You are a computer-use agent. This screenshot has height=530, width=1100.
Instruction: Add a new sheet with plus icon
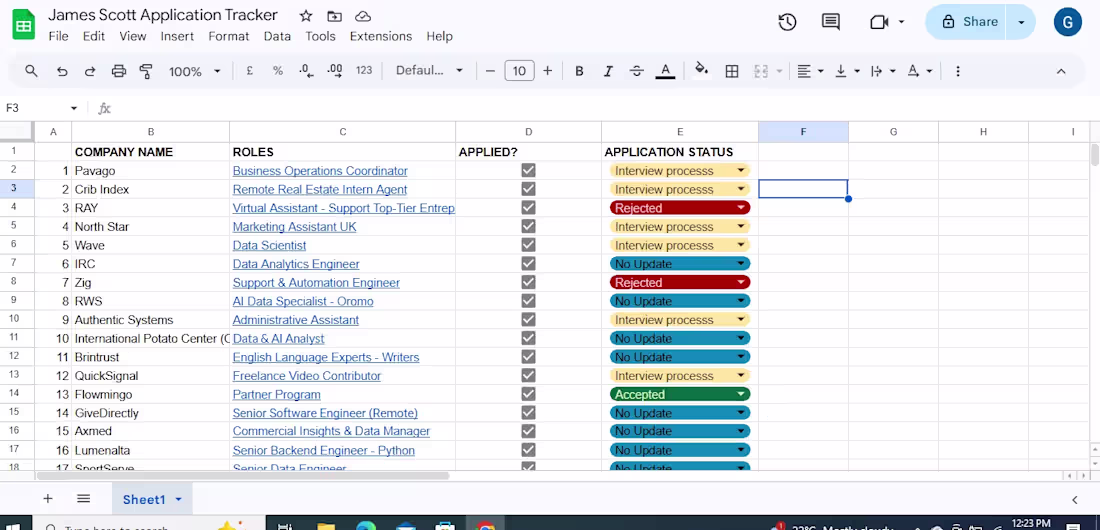(x=48, y=499)
